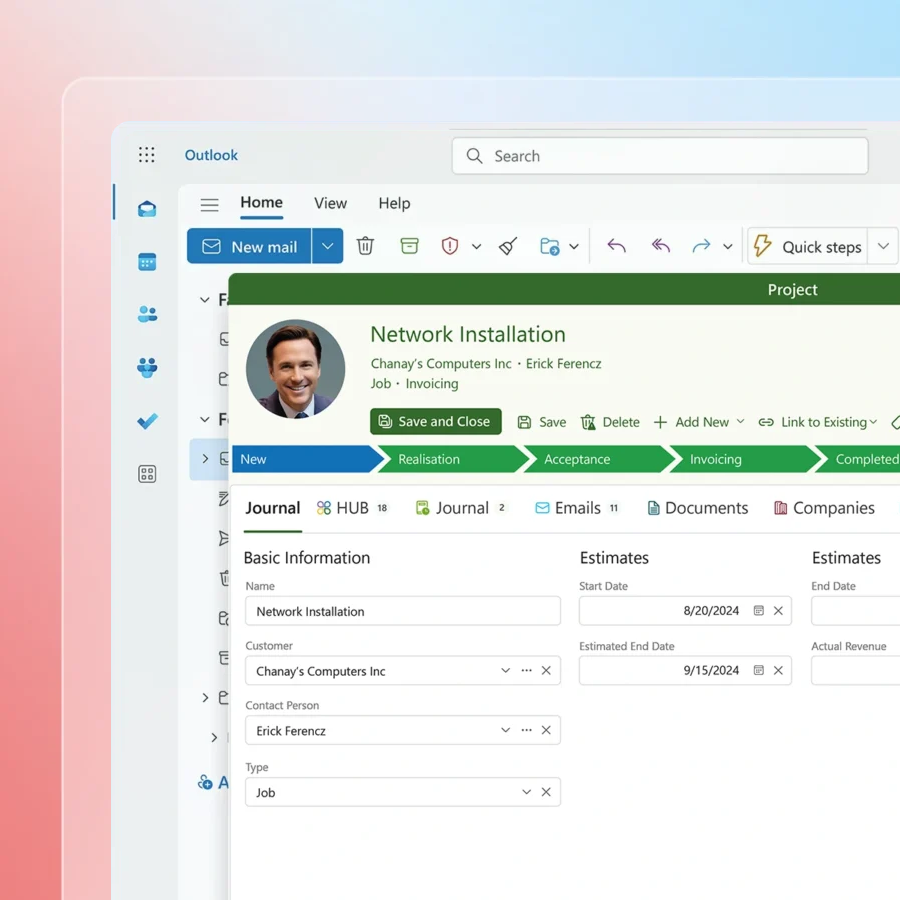Expand the New mail dropdown arrow
The height and width of the screenshot is (900, 900).
point(327,246)
